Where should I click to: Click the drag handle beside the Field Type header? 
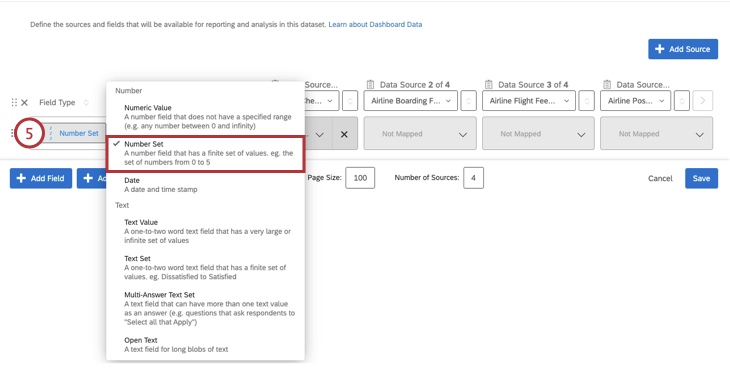[x=14, y=102]
